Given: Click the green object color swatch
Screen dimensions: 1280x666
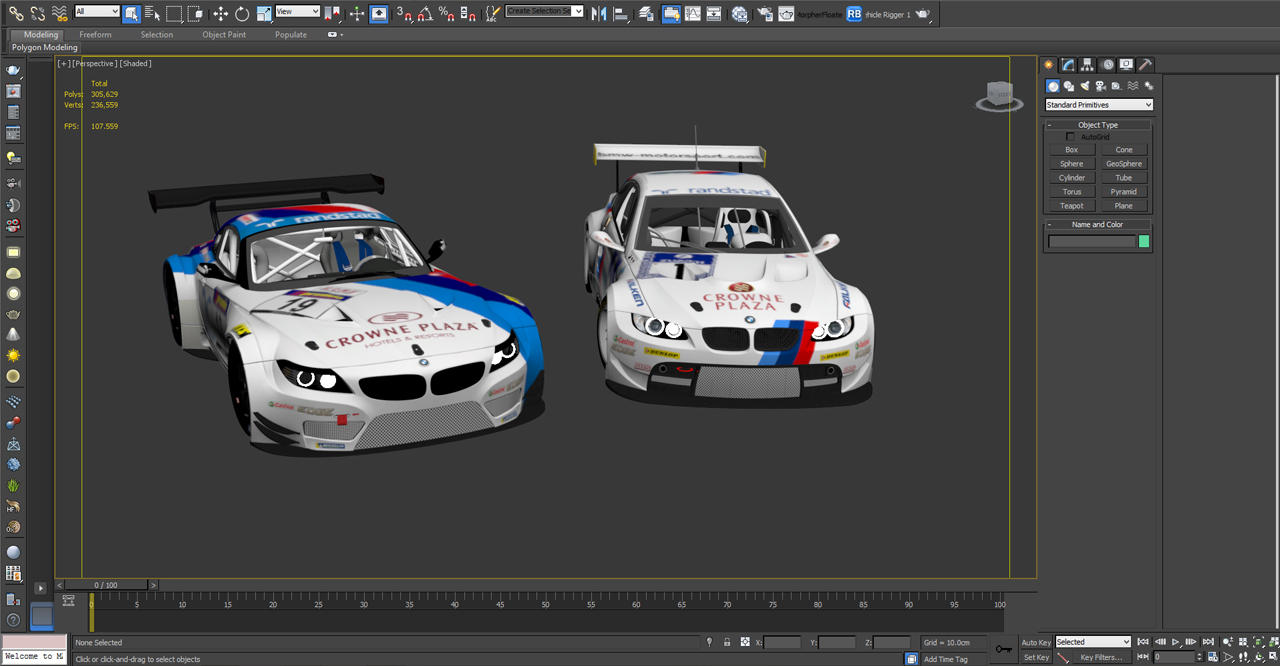Looking at the screenshot, I should [1144, 241].
